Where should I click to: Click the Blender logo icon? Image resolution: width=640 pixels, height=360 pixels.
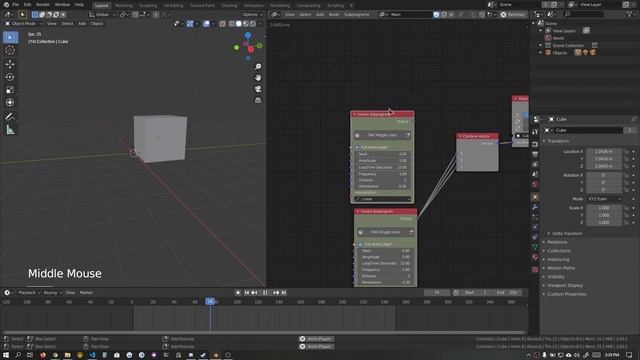[6, 5]
